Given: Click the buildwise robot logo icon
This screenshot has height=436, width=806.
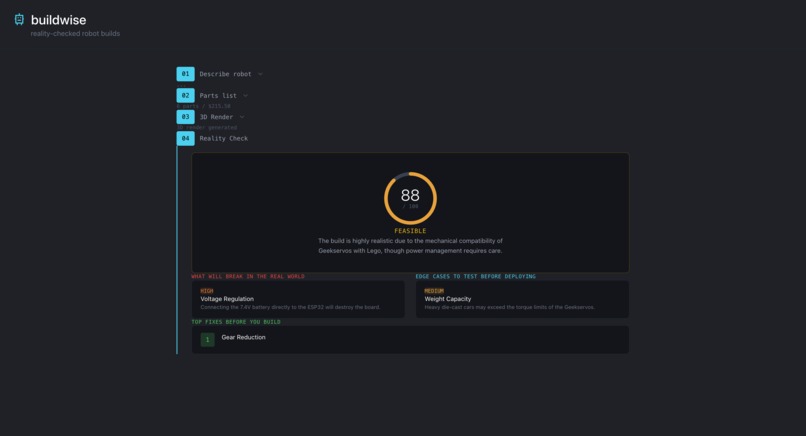Looking at the screenshot, I should point(19,20).
